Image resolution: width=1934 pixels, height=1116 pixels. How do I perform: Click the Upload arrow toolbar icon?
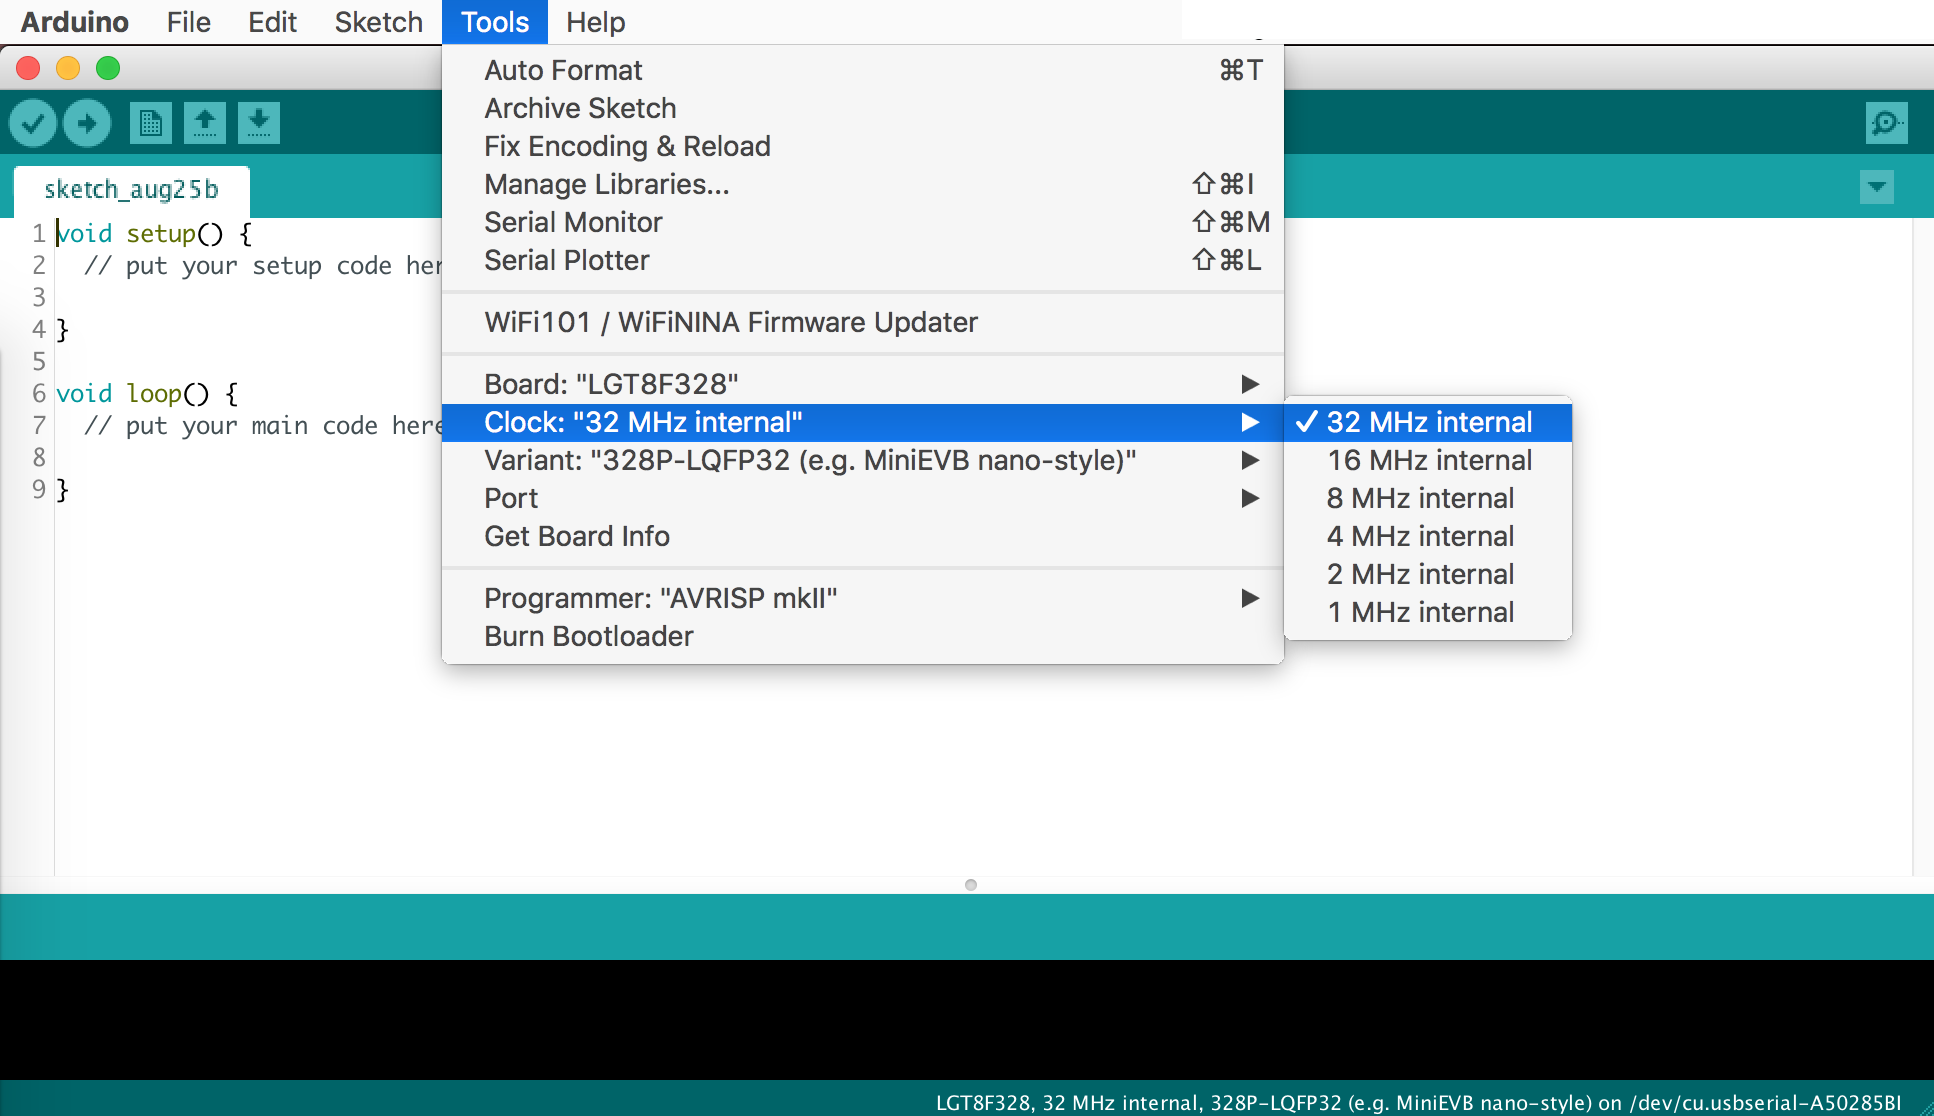tap(87, 123)
